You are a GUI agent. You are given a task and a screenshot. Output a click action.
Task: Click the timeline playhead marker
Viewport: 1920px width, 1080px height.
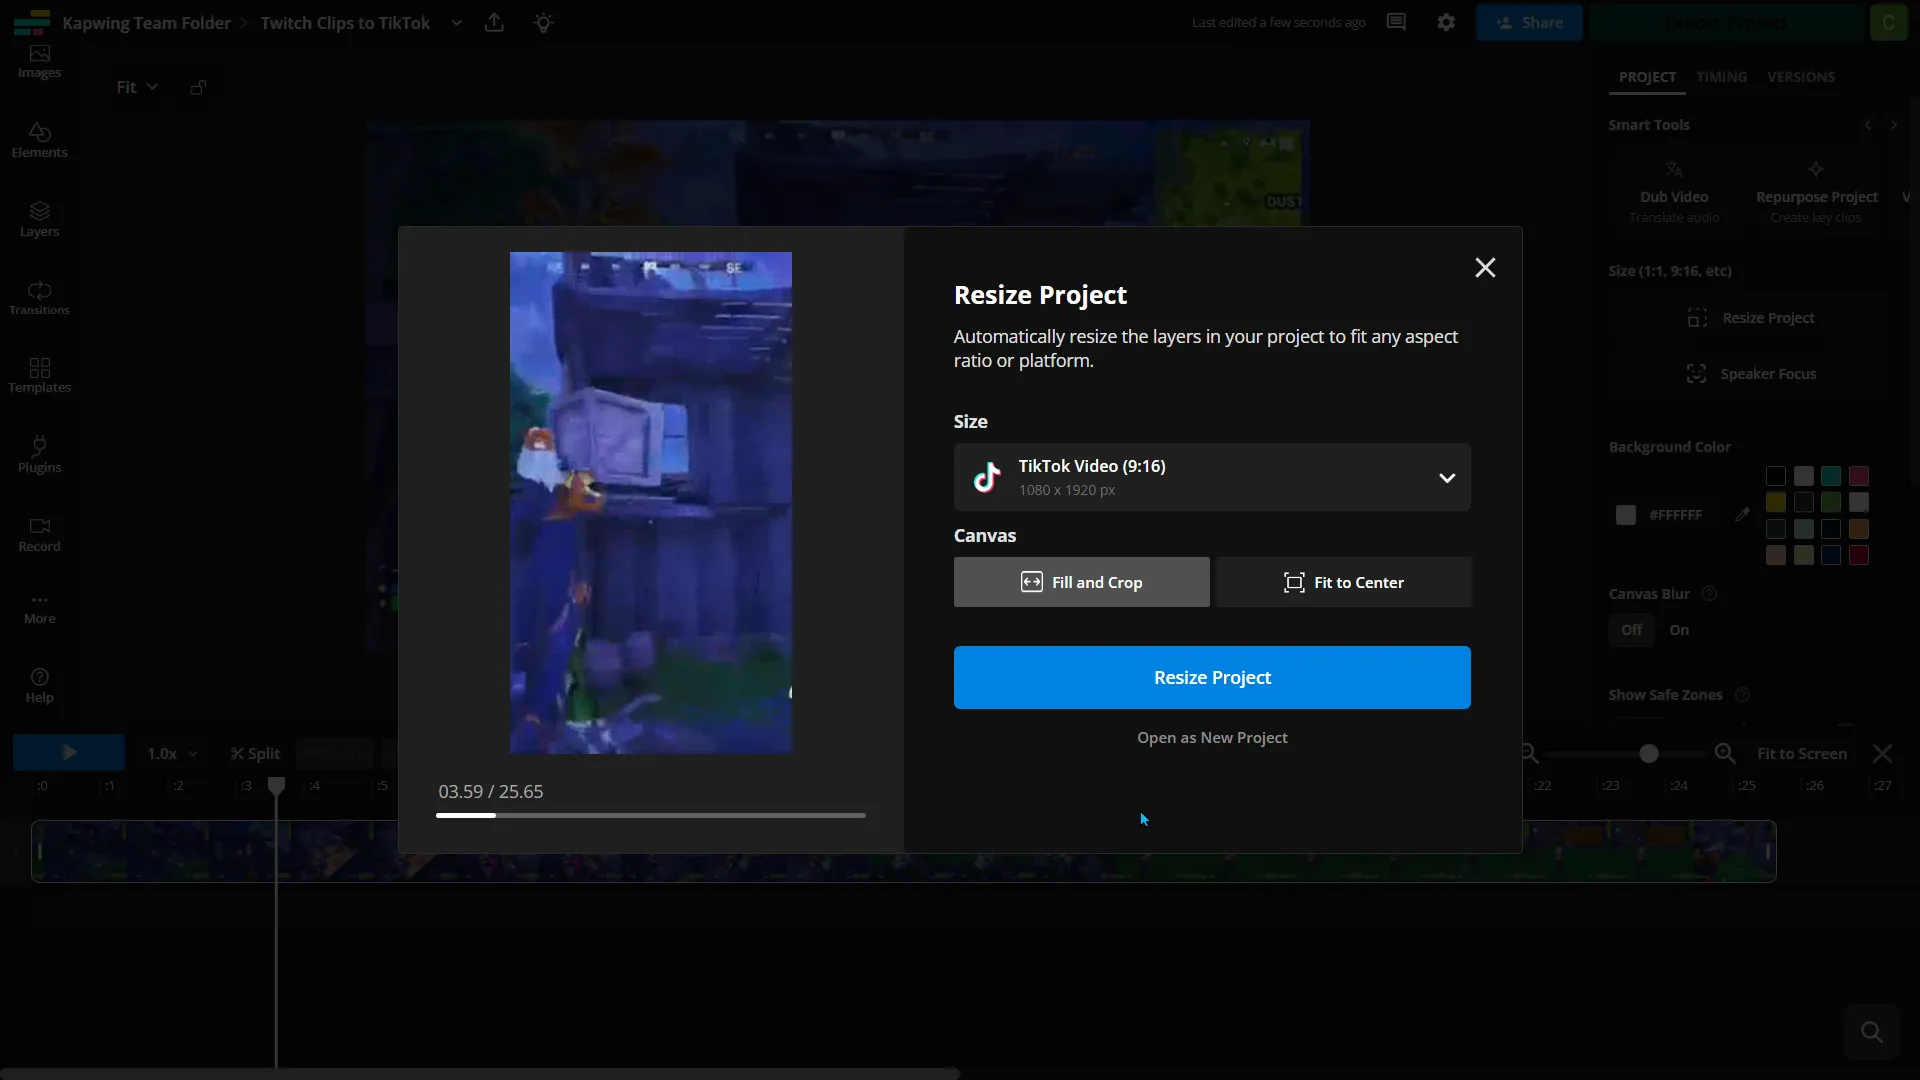click(x=277, y=786)
